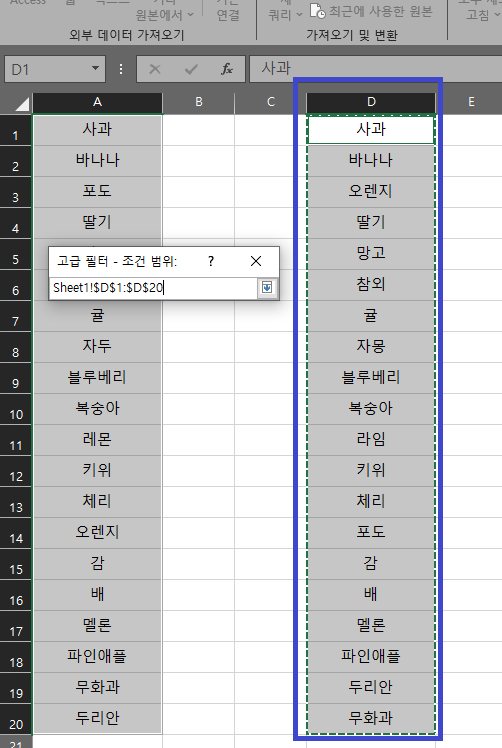Select cell D3 containing 오렌지
Viewport: 502px width, 748px height.
(x=371, y=192)
